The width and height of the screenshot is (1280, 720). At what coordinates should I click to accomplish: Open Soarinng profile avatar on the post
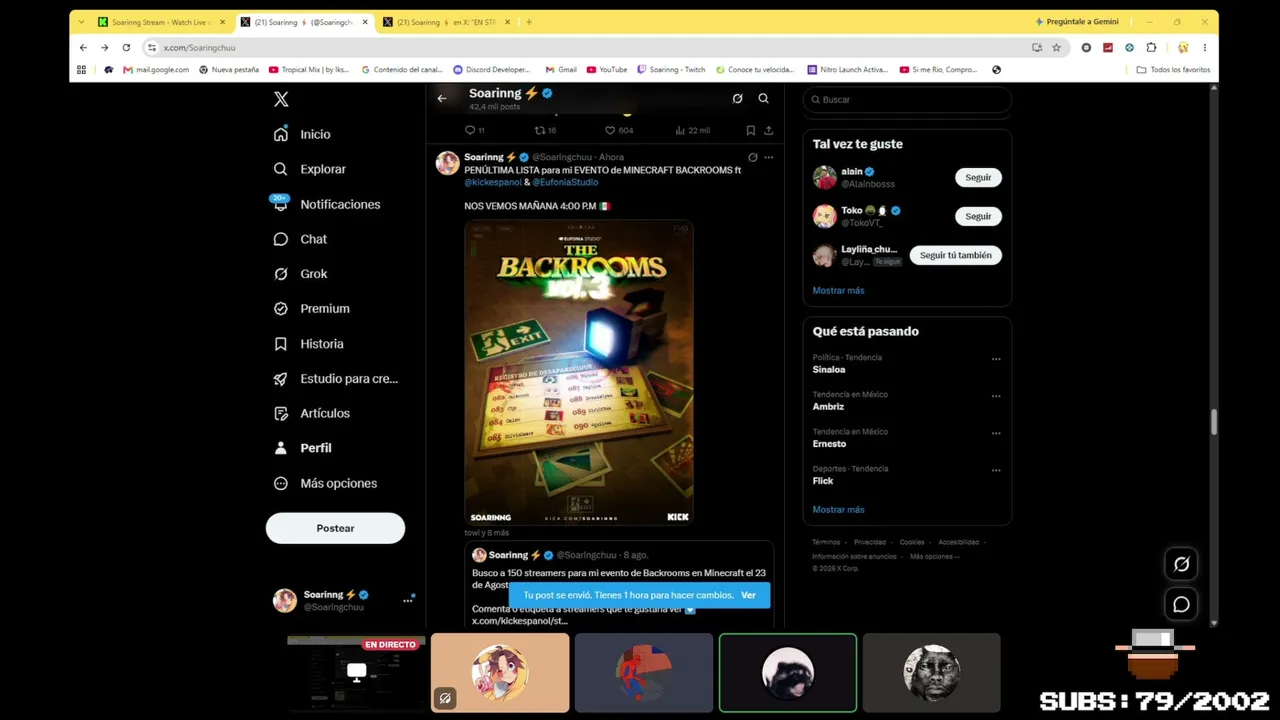(x=447, y=163)
